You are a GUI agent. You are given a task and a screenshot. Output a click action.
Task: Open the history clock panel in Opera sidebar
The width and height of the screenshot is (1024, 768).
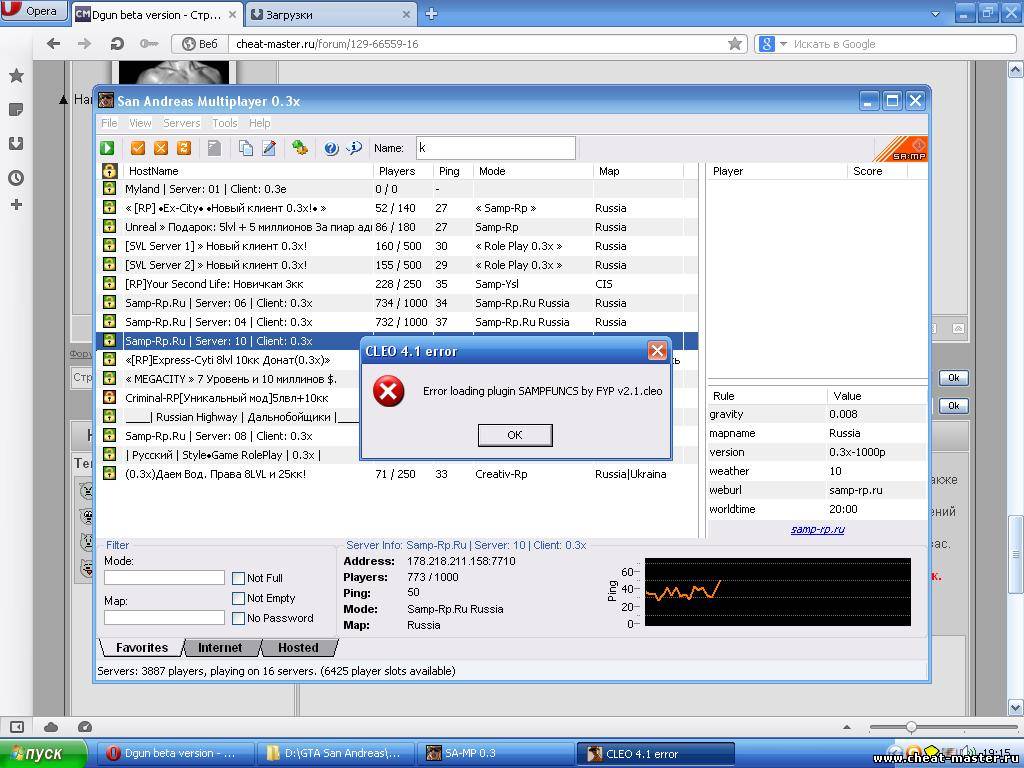(16, 178)
